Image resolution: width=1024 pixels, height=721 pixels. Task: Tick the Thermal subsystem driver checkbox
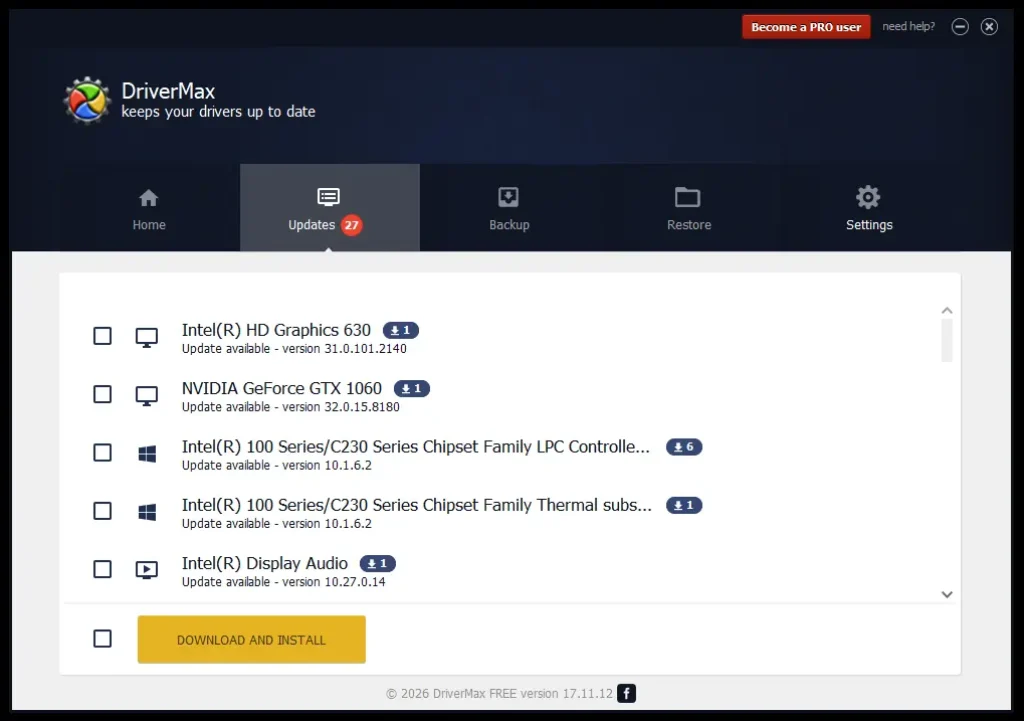[103, 511]
